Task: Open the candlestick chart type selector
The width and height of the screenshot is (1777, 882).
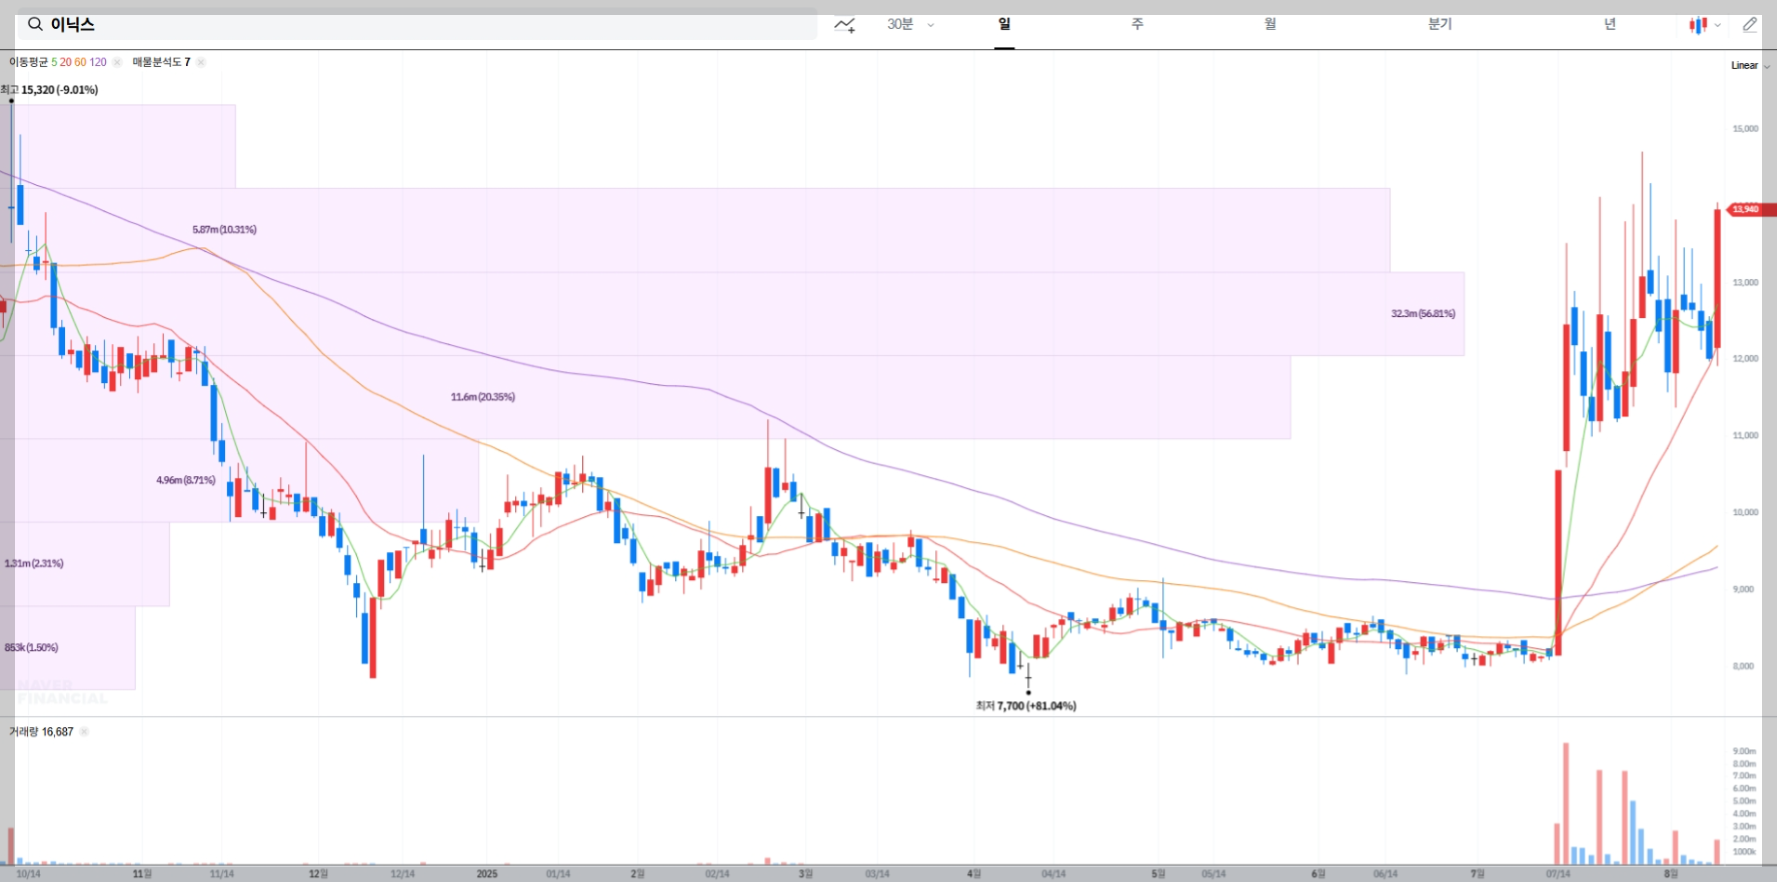Action: (x=1704, y=25)
